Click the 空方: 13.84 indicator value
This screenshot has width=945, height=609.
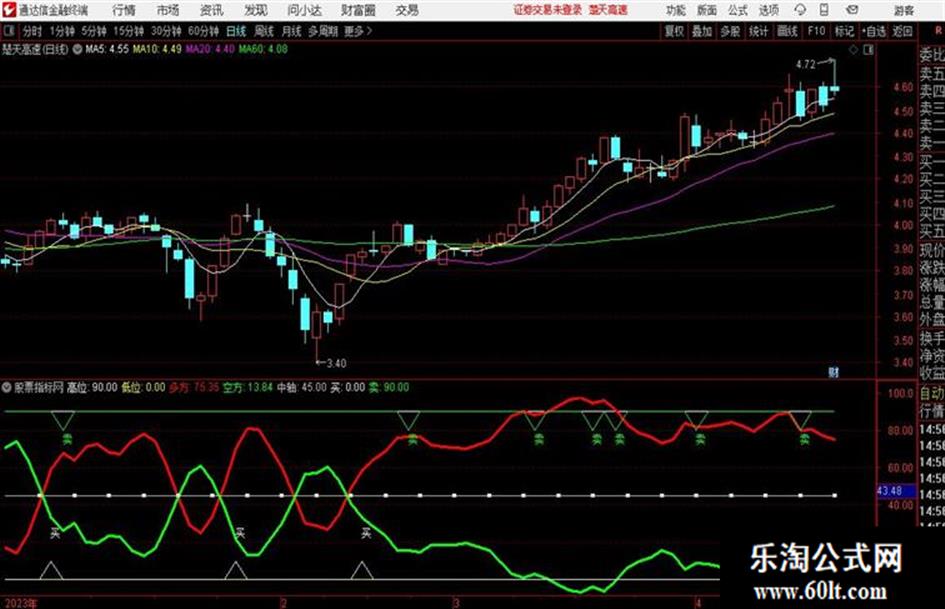coord(248,387)
